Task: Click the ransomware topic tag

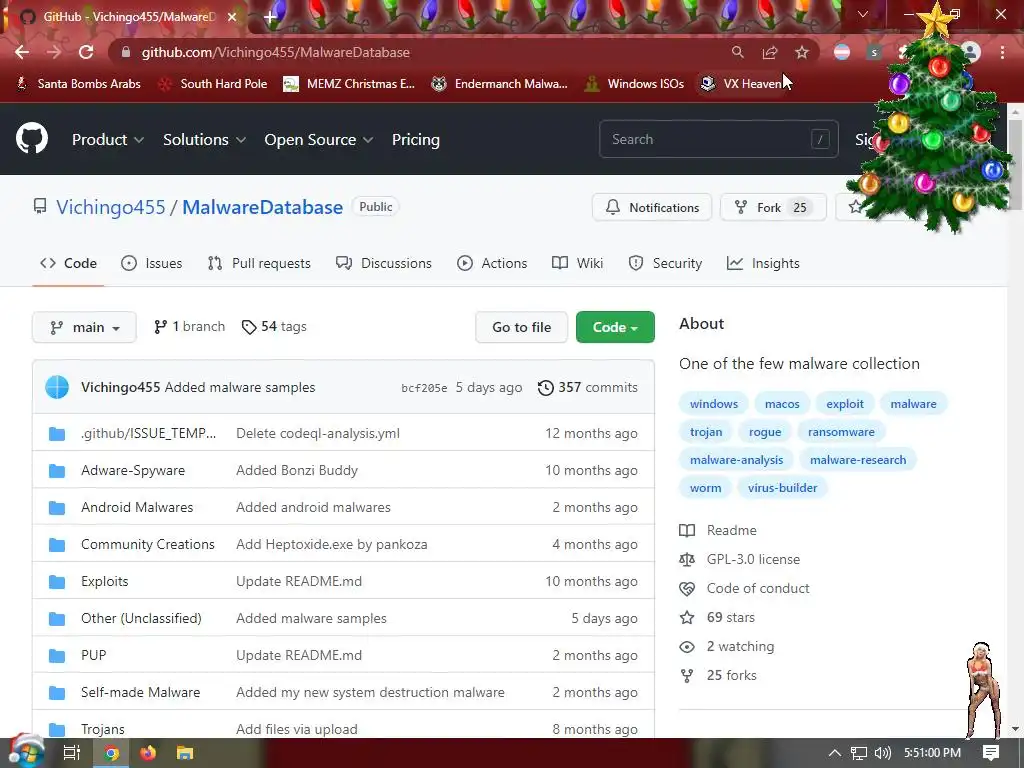Action: [x=841, y=432]
